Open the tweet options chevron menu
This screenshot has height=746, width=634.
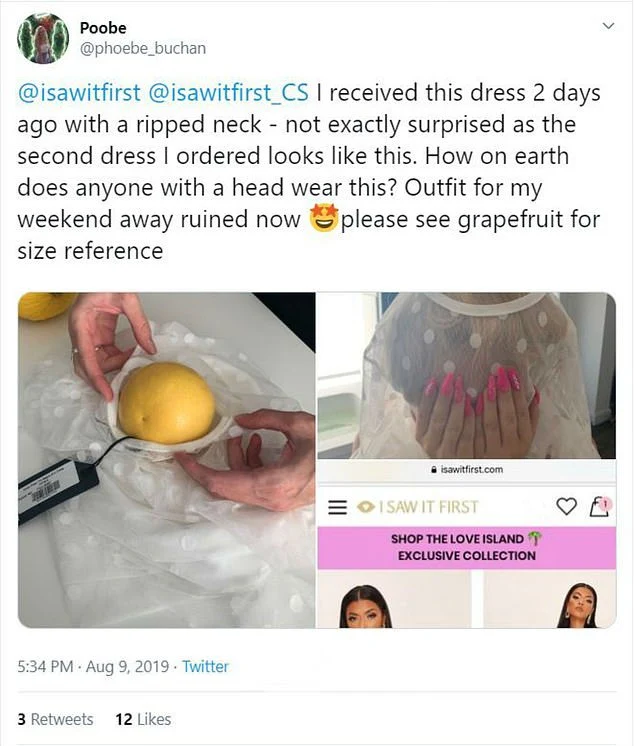click(x=608, y=26)
